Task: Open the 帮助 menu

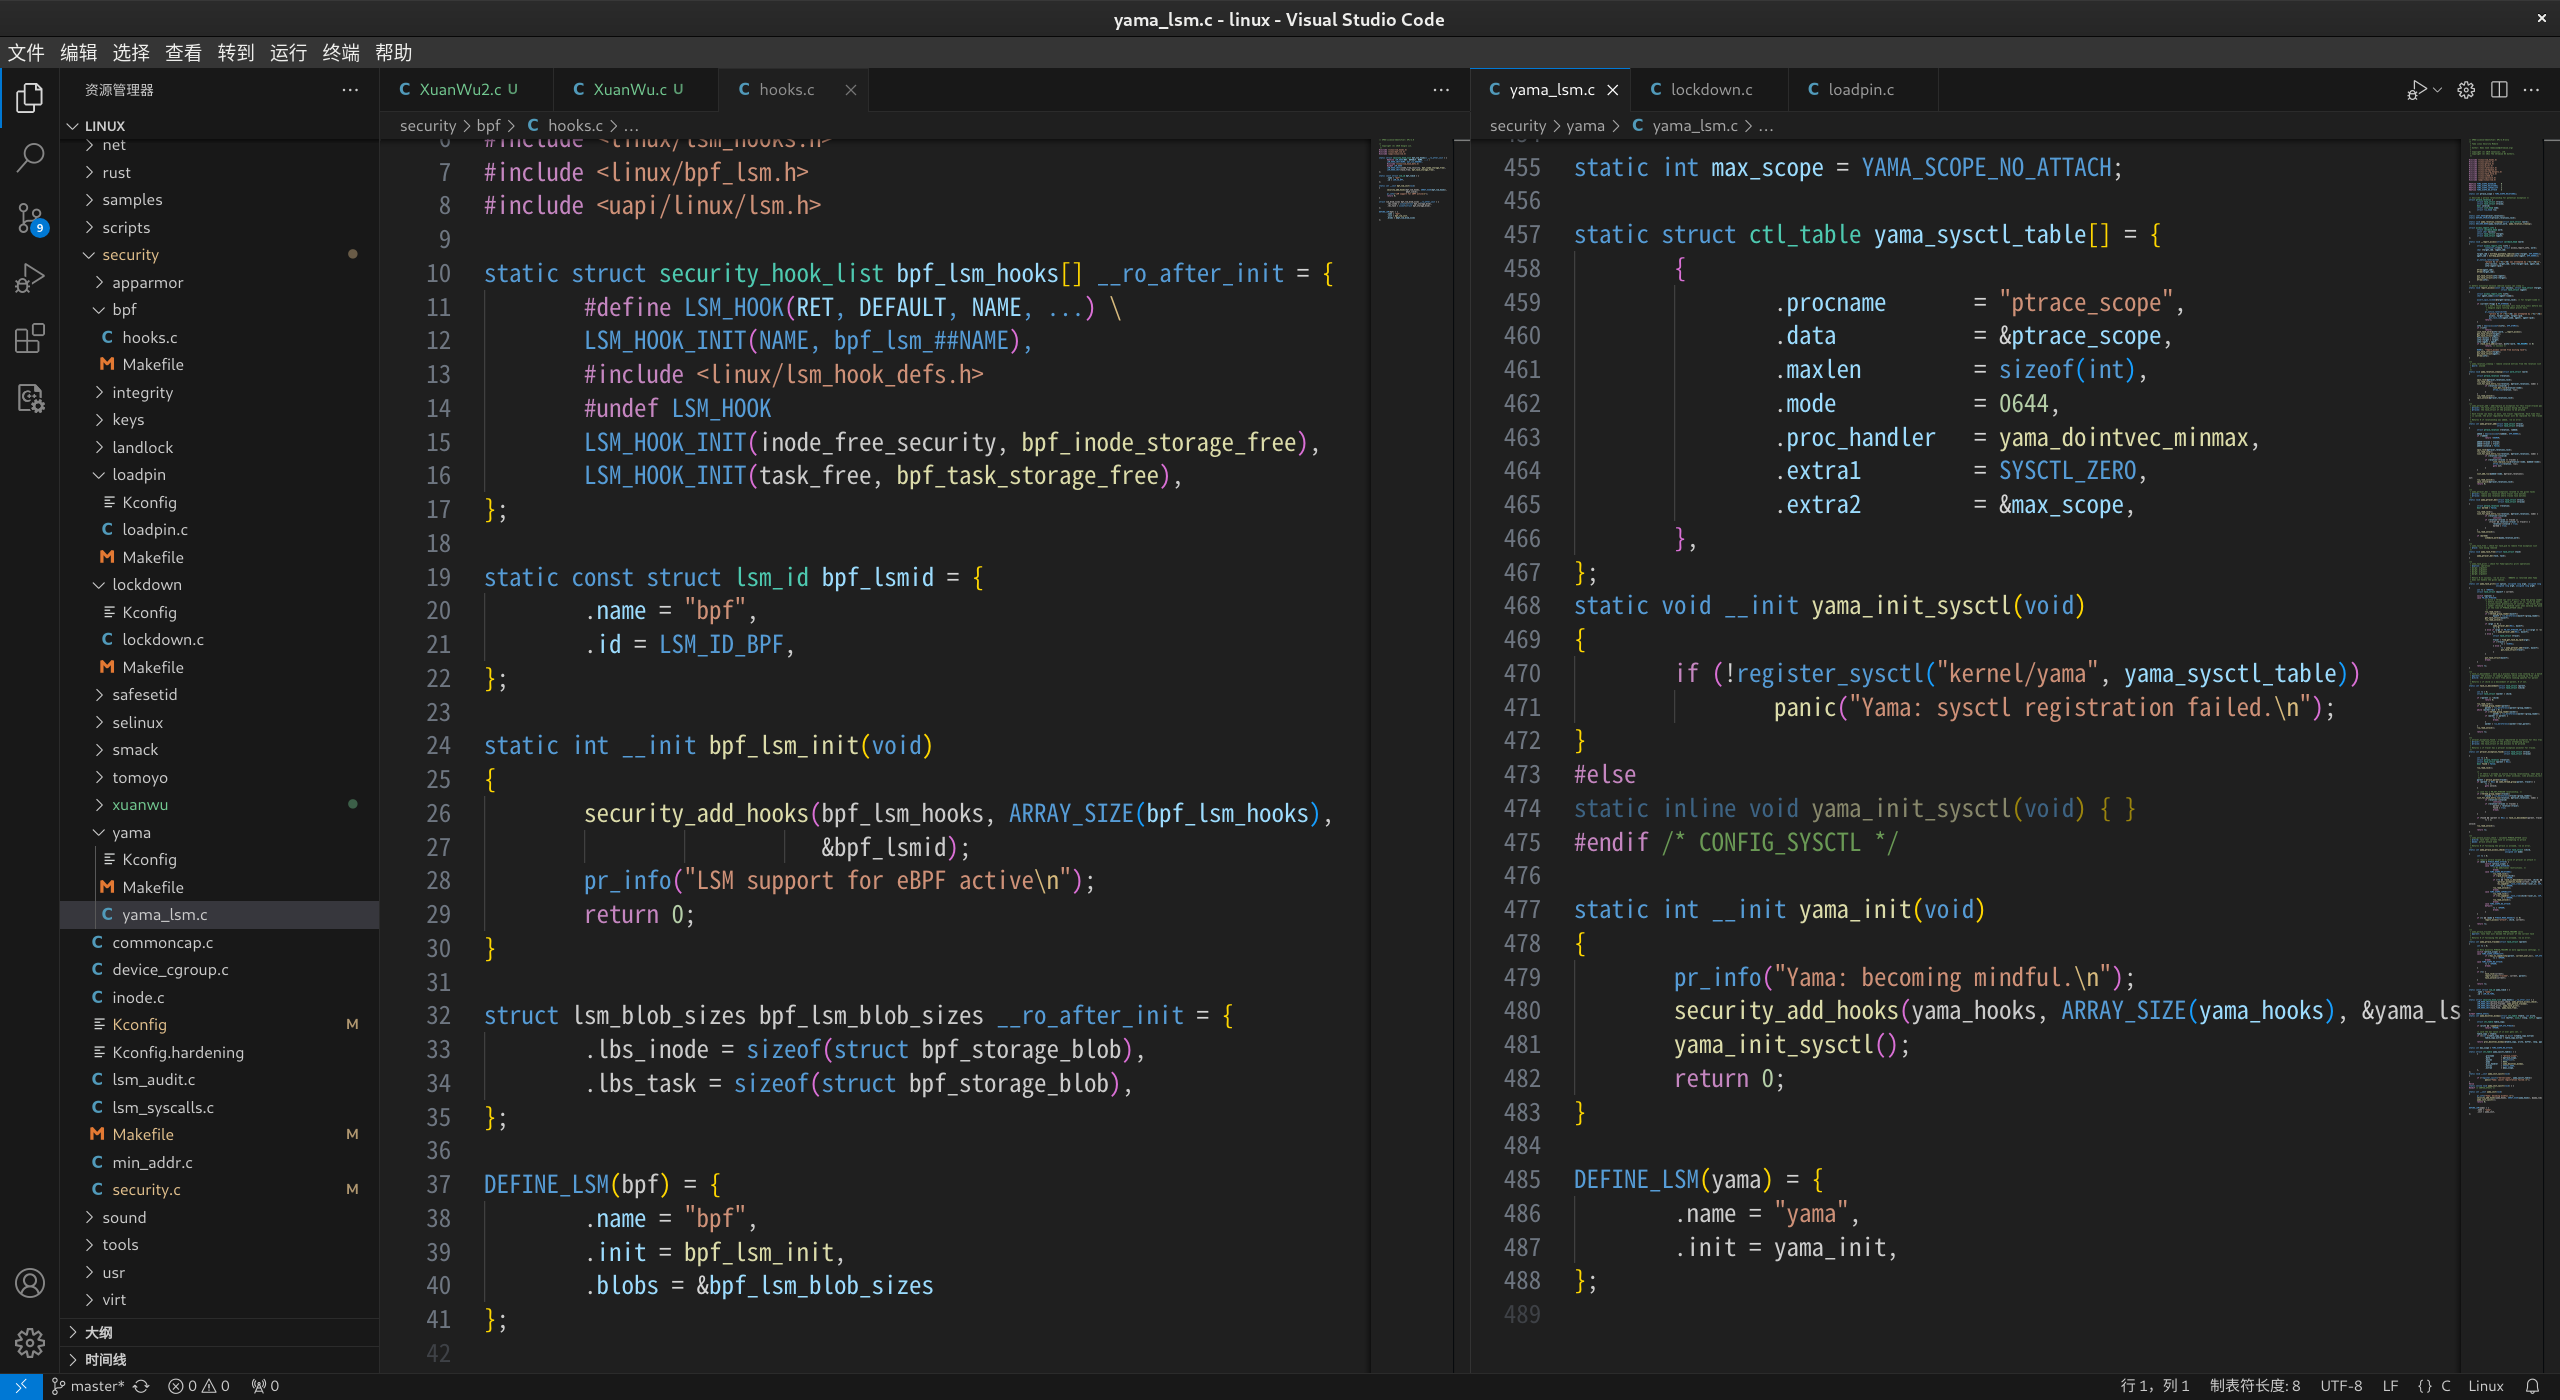Action: click(394, 53)
